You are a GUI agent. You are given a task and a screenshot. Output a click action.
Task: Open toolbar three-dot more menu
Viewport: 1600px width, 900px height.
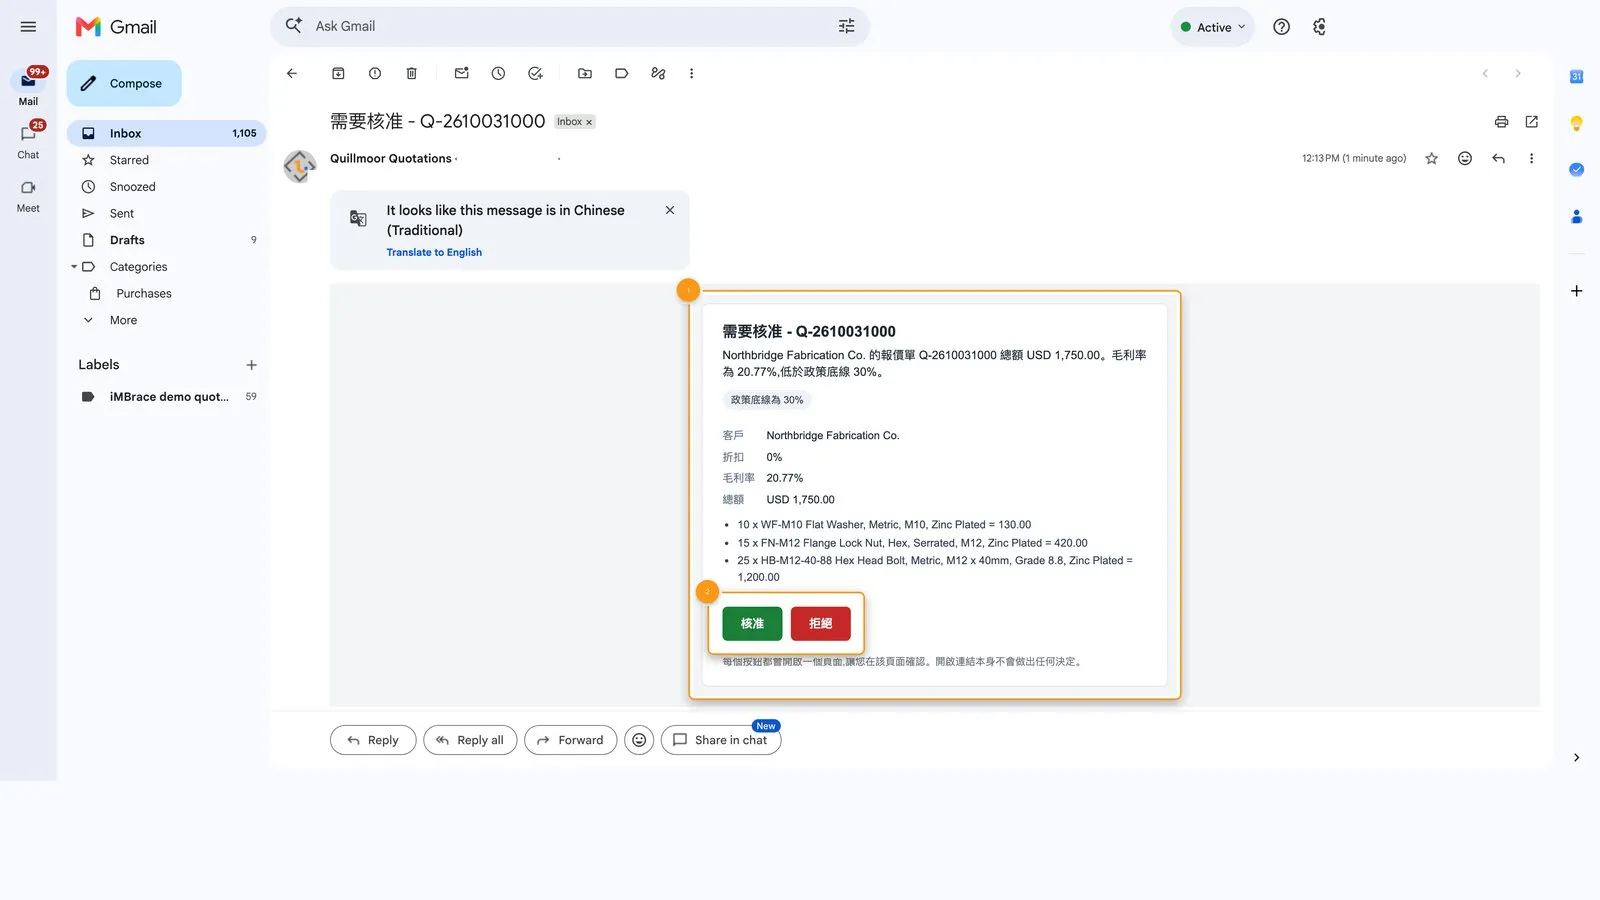click(691, 73)
